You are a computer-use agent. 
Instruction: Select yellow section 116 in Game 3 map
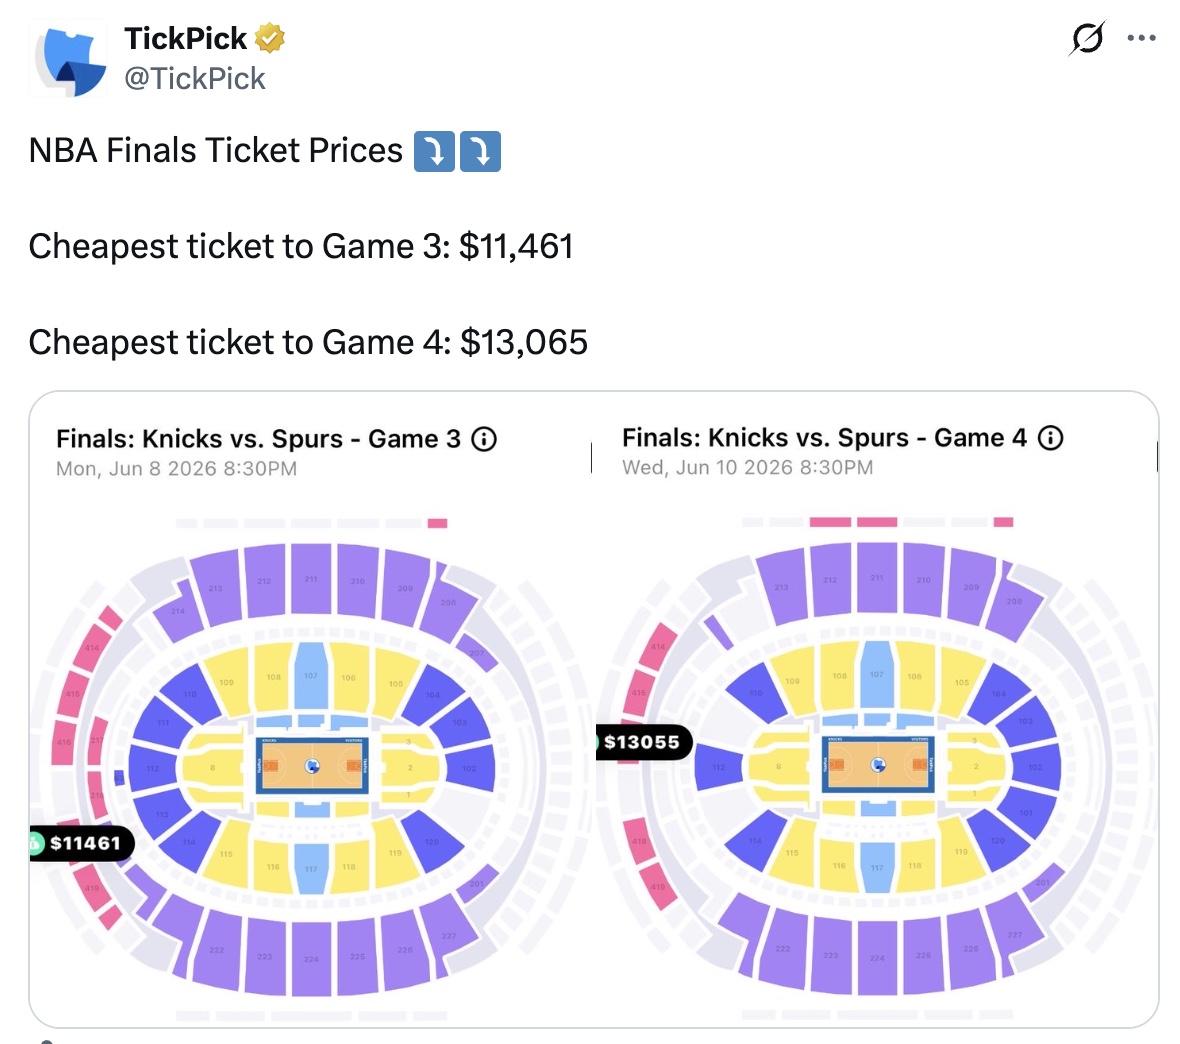pos(273,866)
